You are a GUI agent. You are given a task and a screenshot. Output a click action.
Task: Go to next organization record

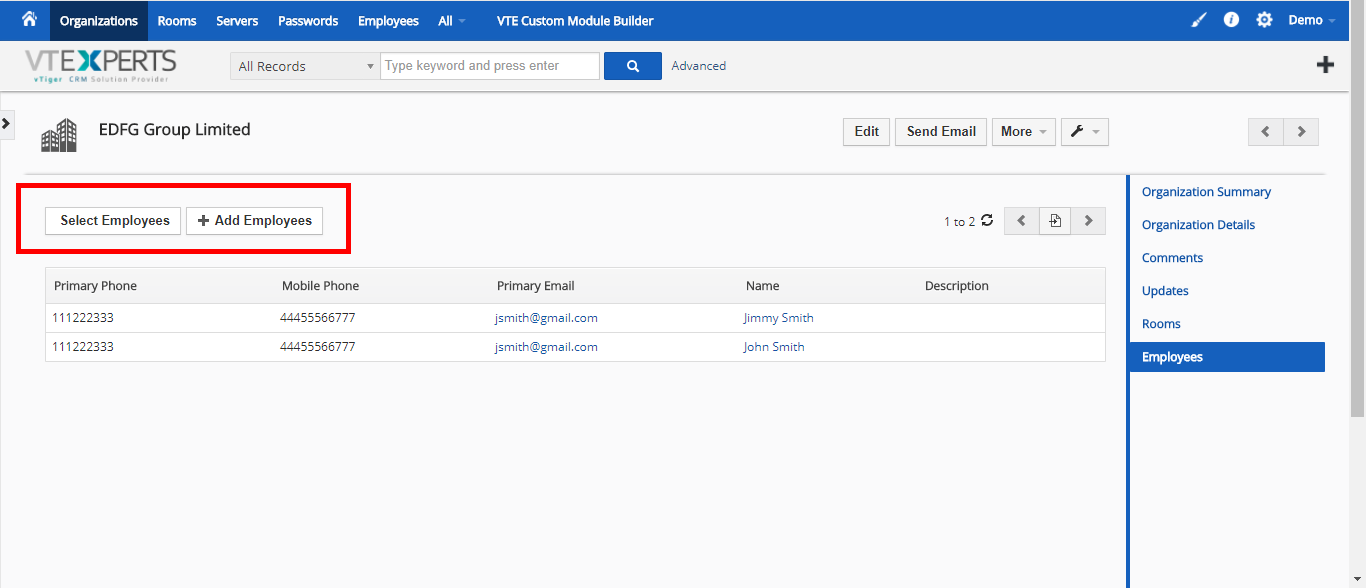(x=1301, y=131)
